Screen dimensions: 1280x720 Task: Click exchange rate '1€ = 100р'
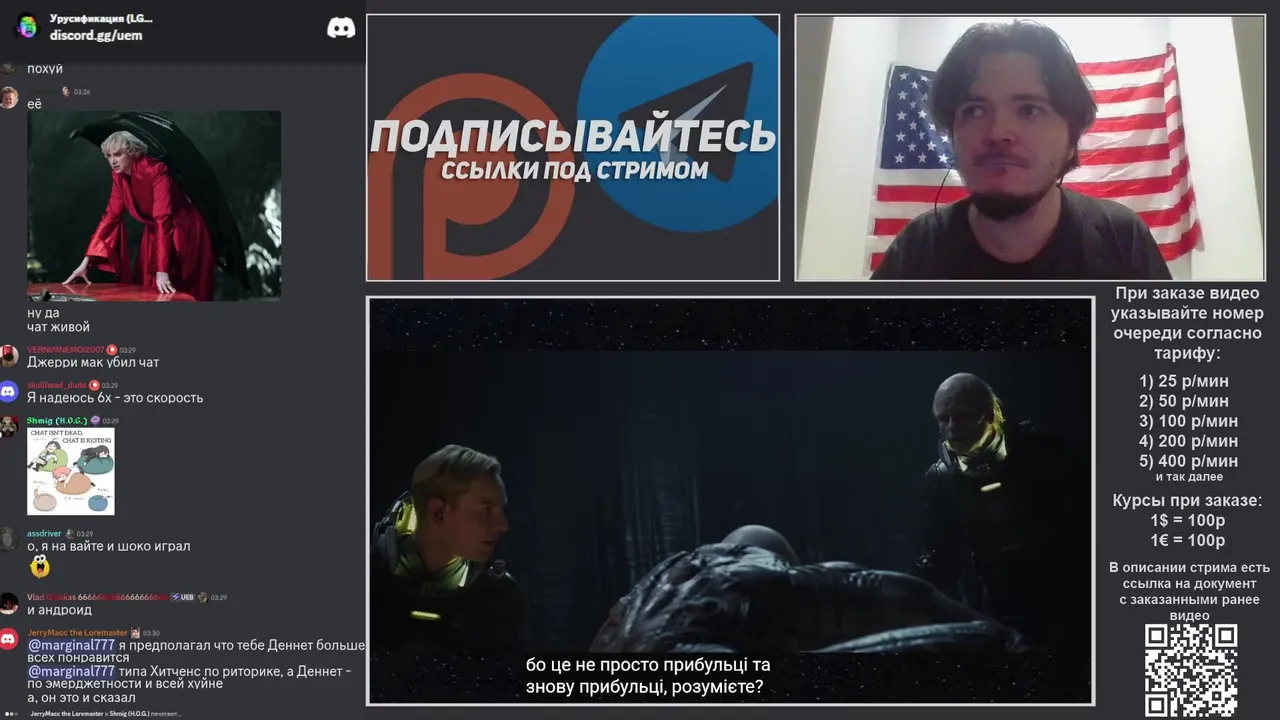(x=1188, y=540)
